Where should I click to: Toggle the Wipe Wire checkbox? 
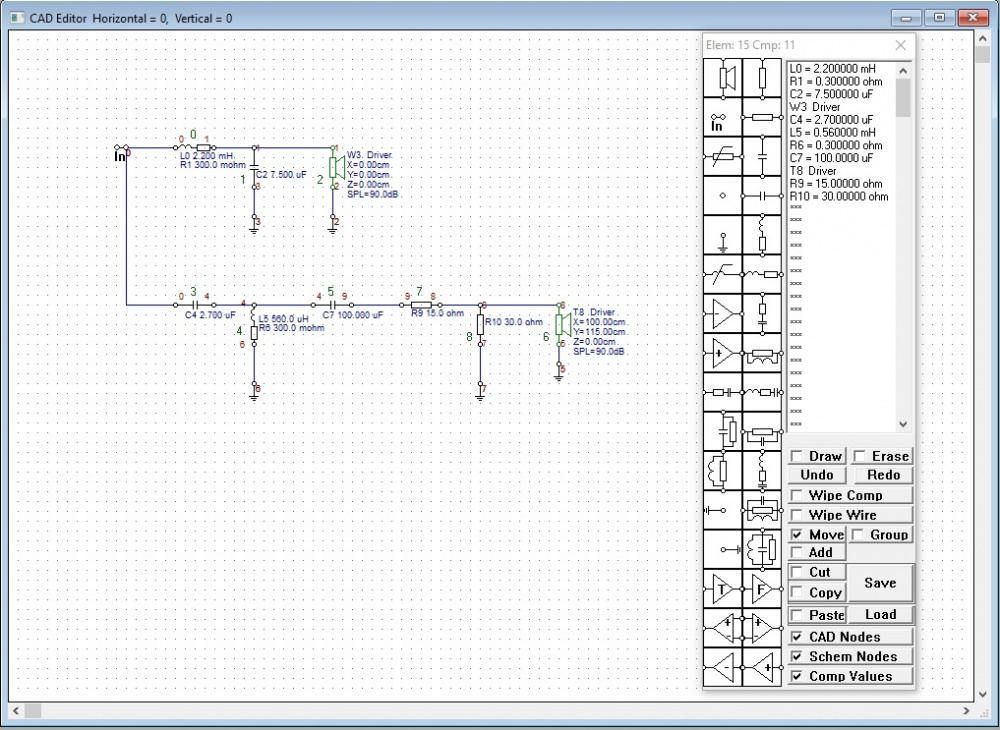796,515
